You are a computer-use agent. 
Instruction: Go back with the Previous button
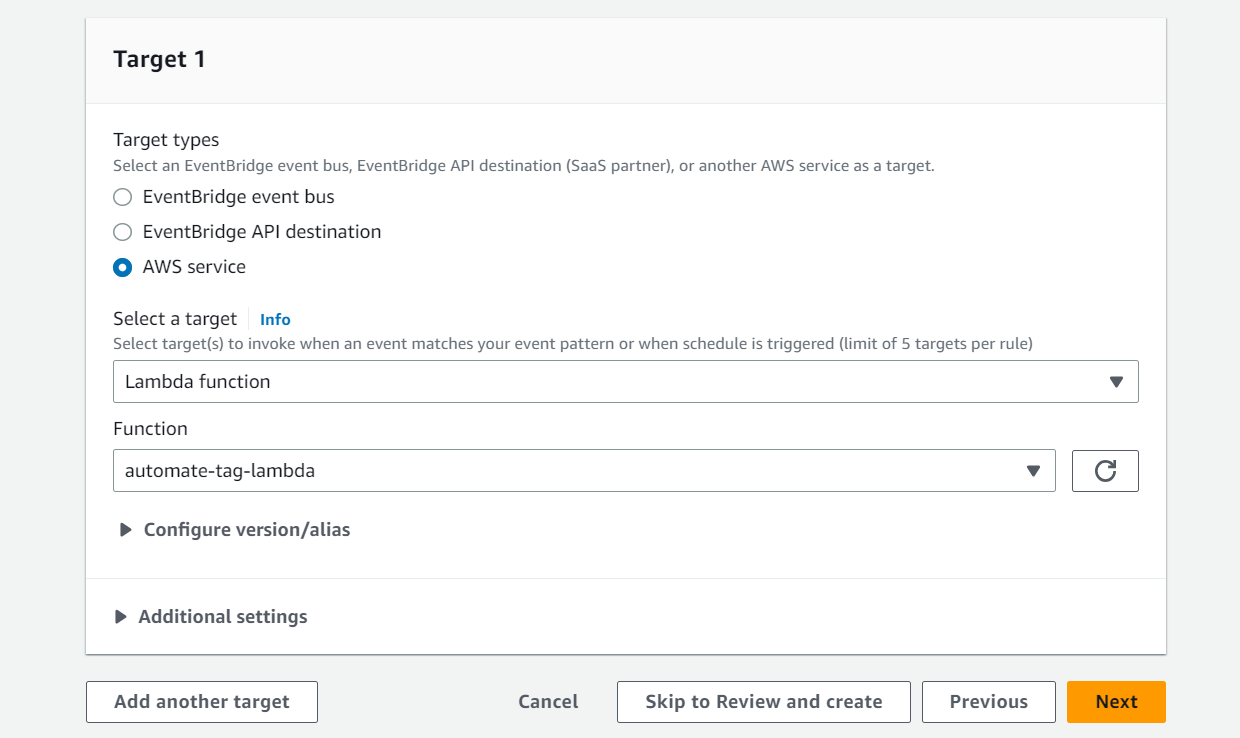(988, 702)
